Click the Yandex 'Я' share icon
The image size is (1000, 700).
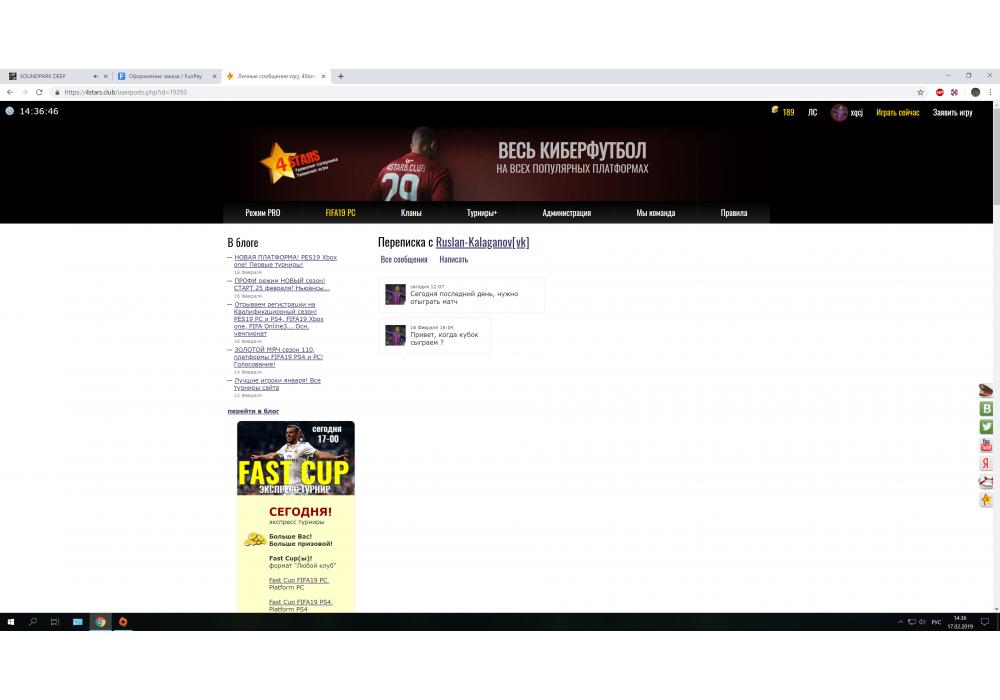click(987, 464)
